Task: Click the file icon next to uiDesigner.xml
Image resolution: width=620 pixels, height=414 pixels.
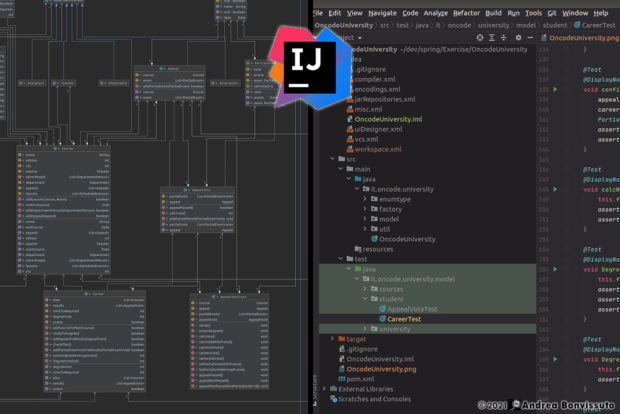Action: (350, 129)
